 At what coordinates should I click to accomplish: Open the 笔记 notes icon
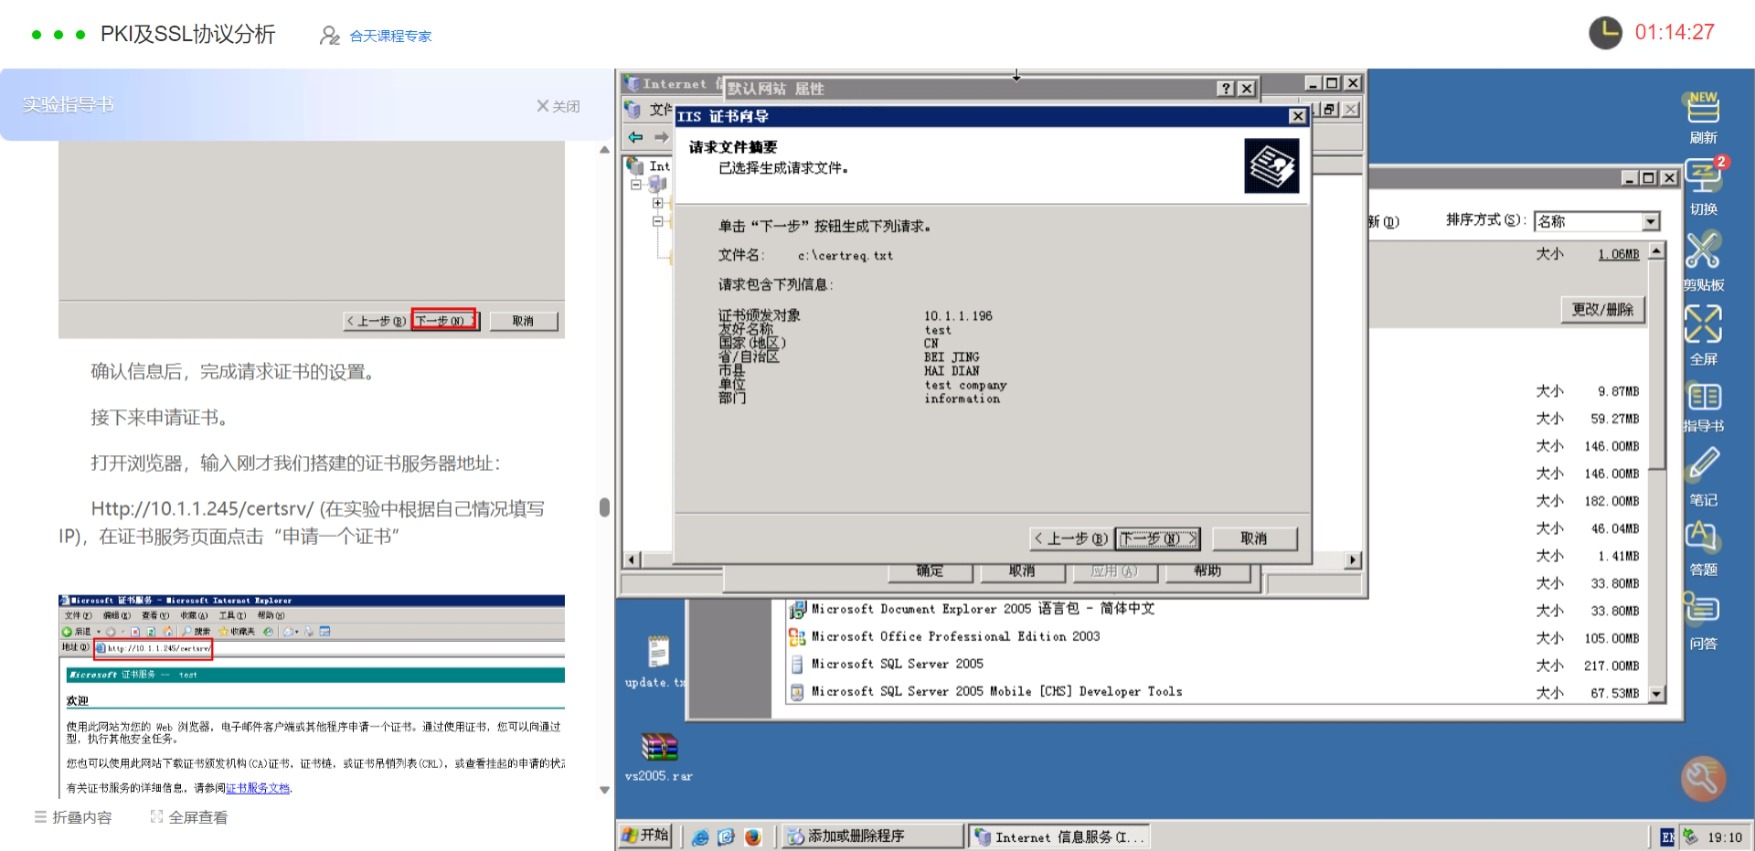[x=1704, y=465]
